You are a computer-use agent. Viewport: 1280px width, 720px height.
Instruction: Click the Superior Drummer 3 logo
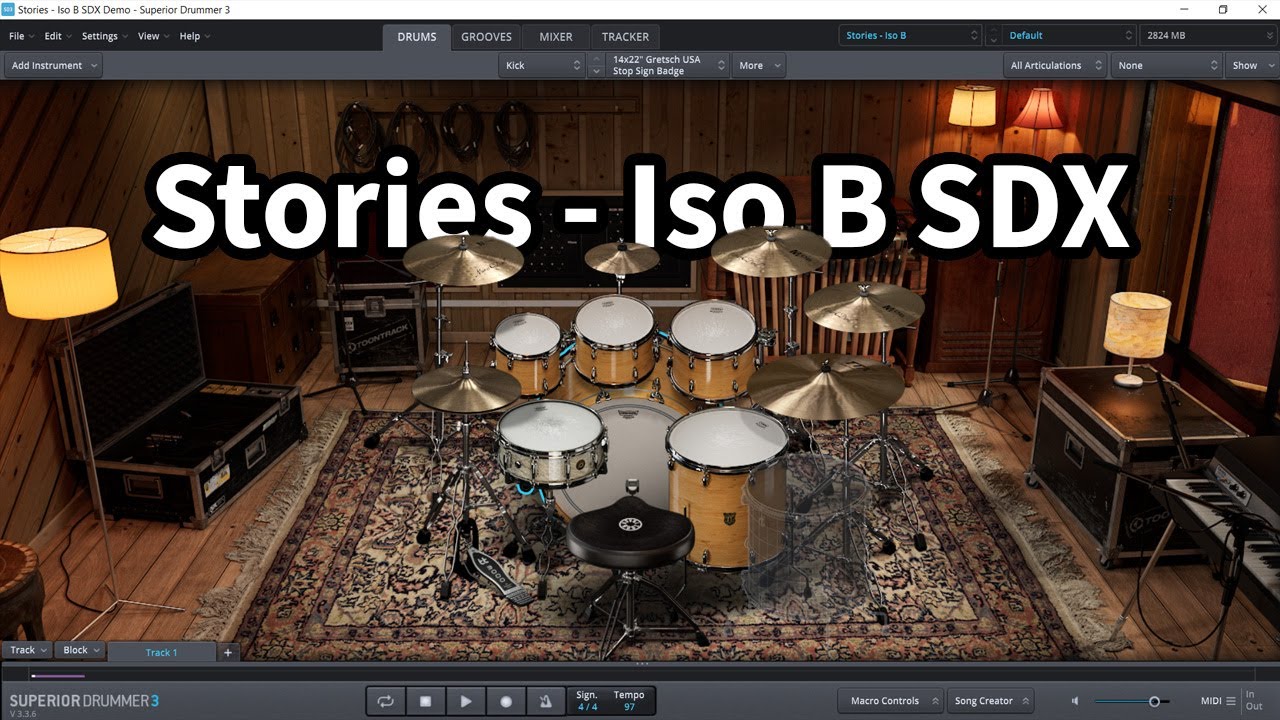tap(84, 700)
